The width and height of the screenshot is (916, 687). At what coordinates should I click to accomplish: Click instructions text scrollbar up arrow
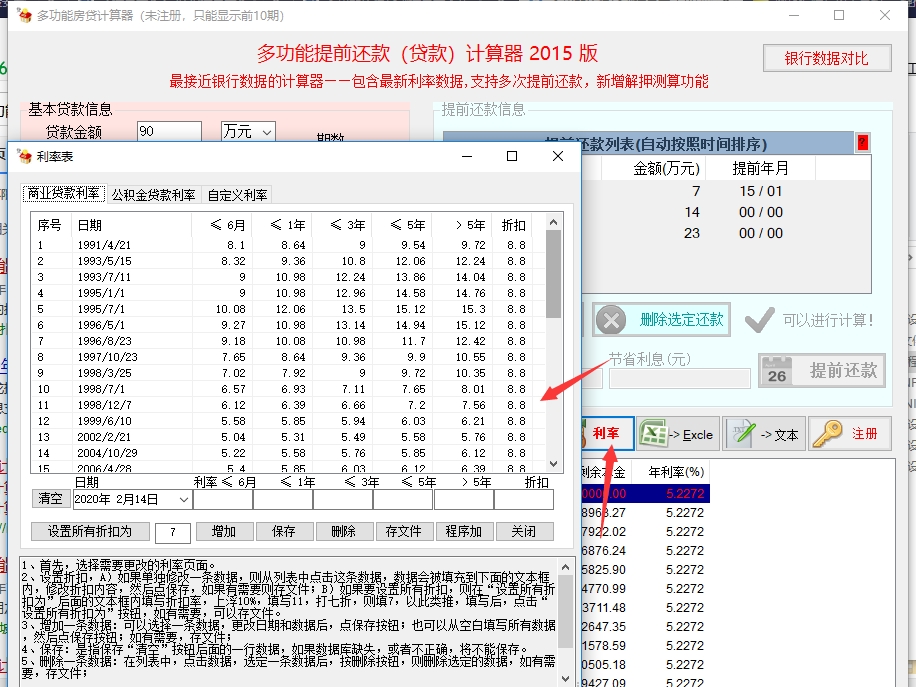[565, 567]
